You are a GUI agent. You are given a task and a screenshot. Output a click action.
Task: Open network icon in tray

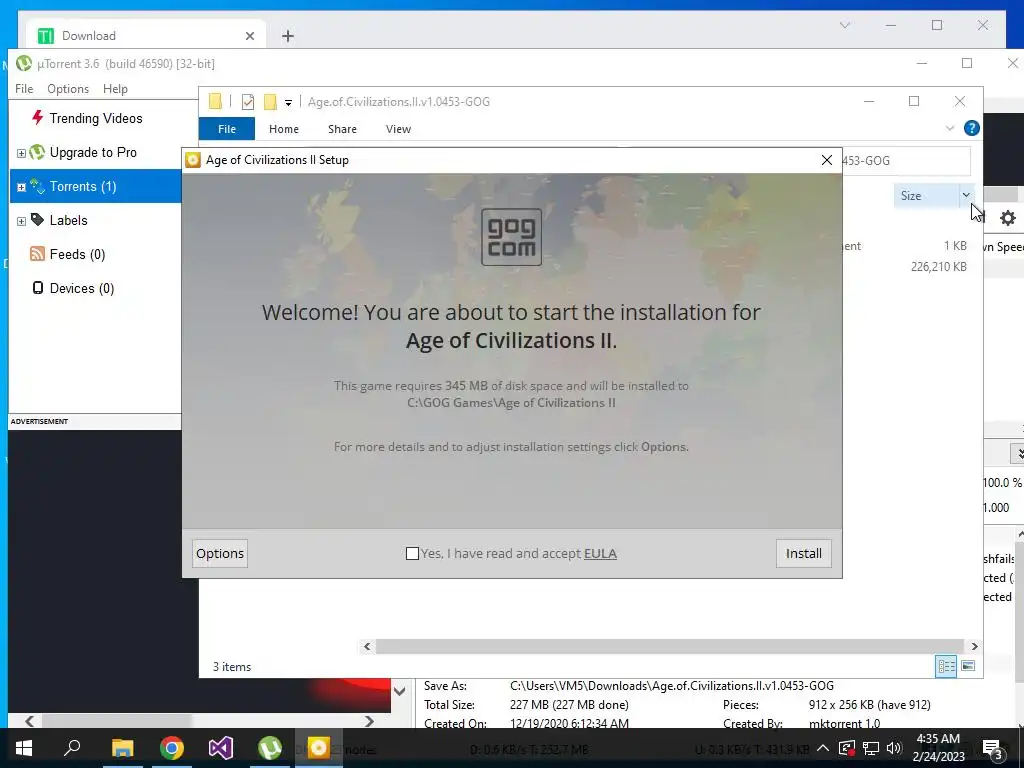(871, 748)
